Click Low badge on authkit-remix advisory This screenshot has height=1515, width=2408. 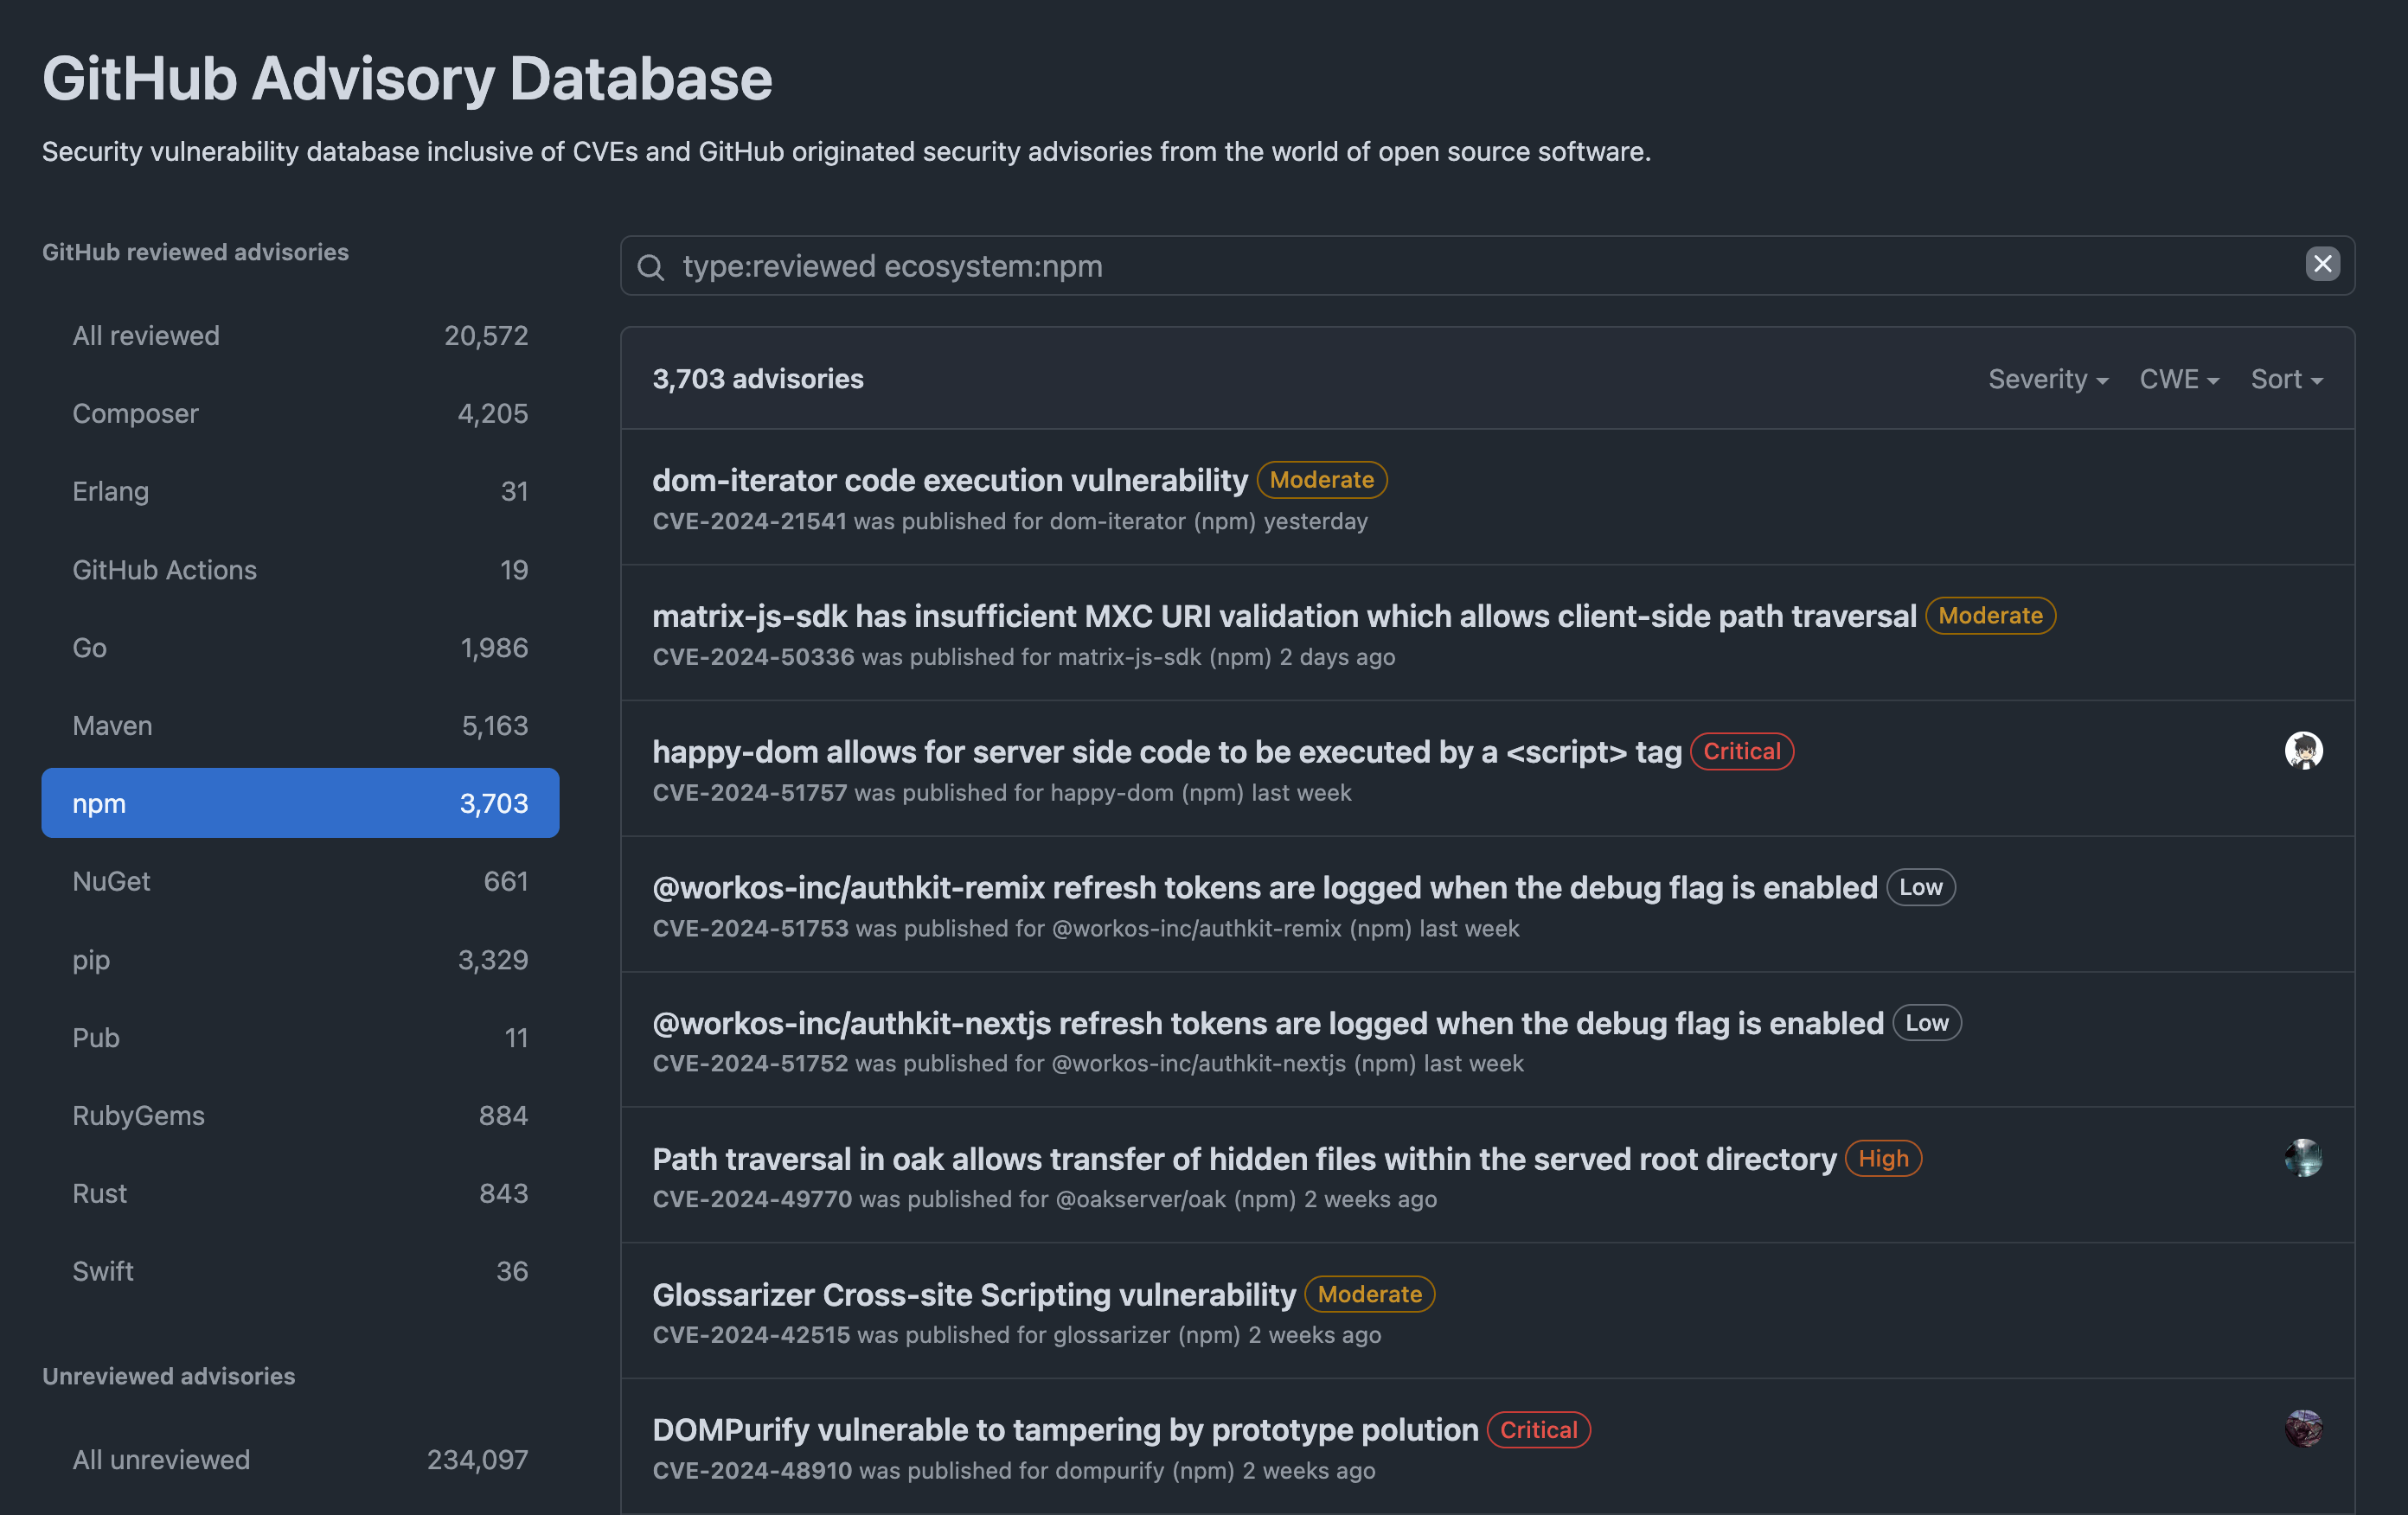(x=1920, y=887)
